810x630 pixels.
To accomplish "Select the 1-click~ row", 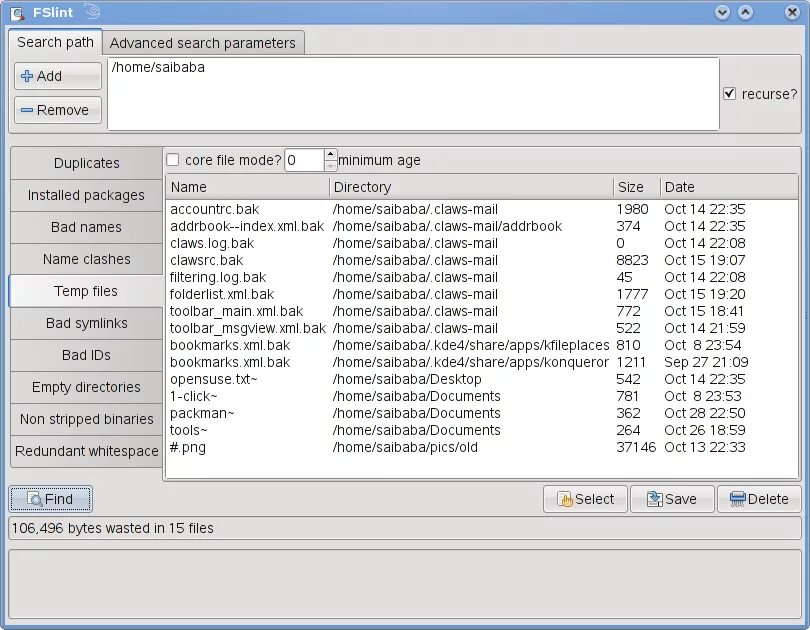I will tap(481, 397).
